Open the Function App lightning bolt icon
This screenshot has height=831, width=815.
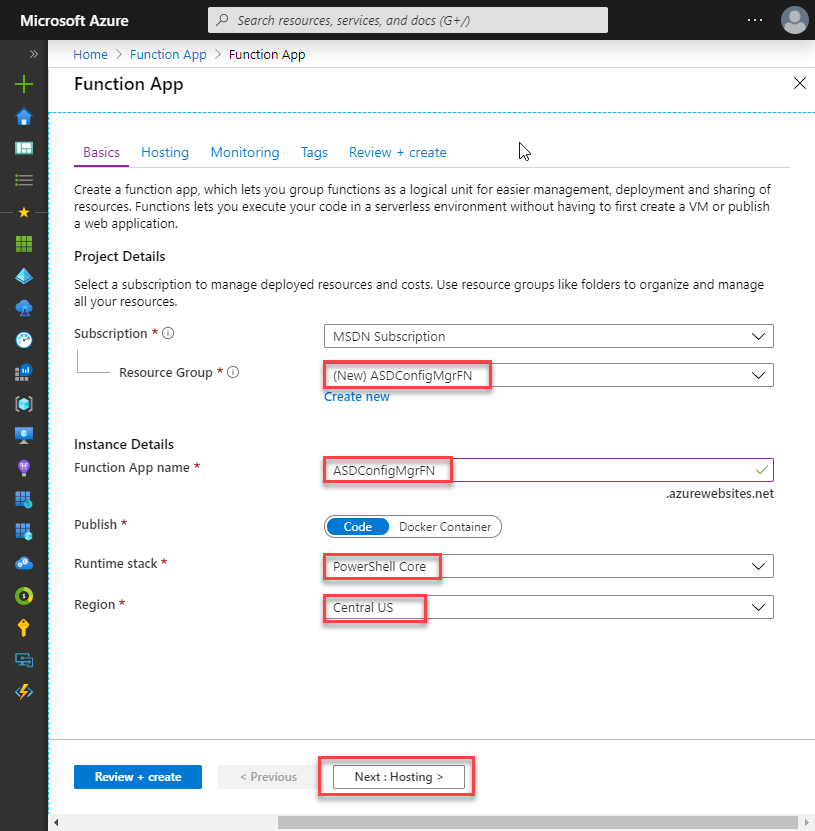[x=24, y=692]
